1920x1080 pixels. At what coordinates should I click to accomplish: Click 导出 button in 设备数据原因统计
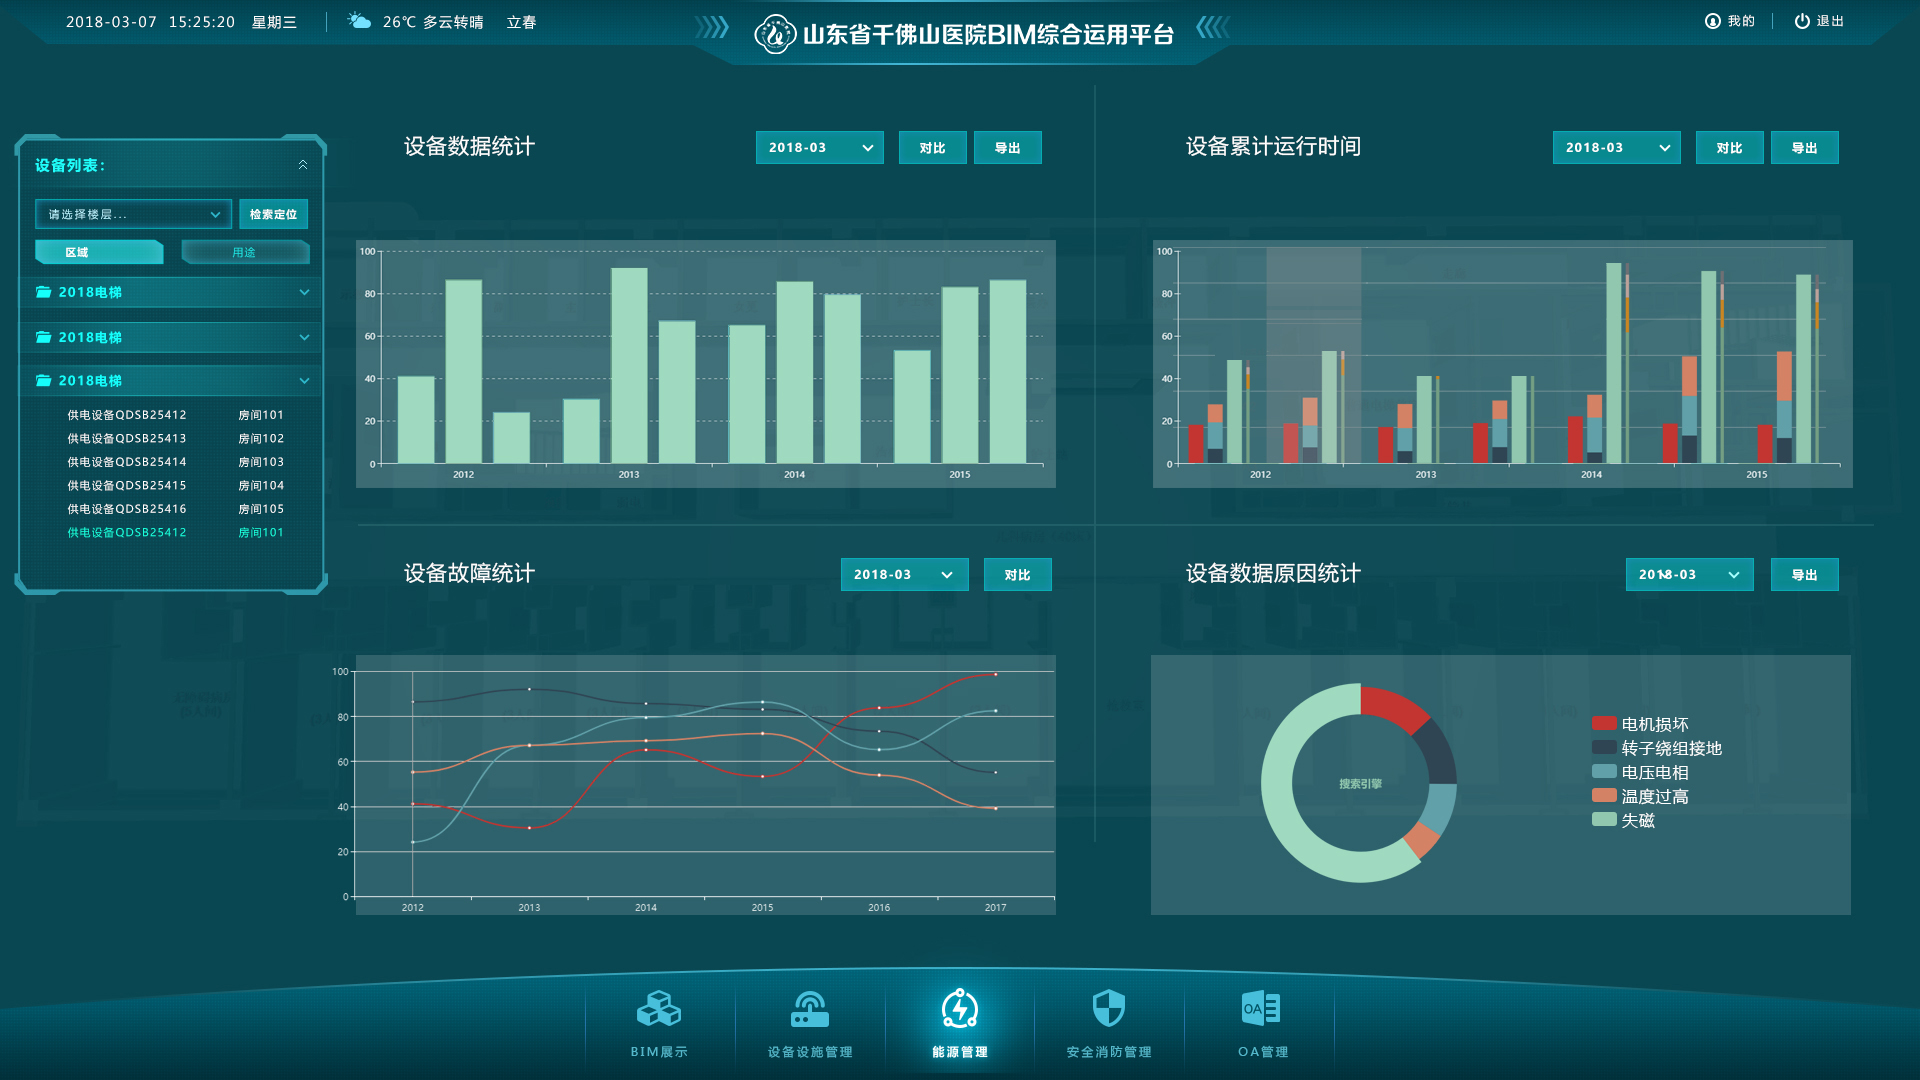(1805, 575)
